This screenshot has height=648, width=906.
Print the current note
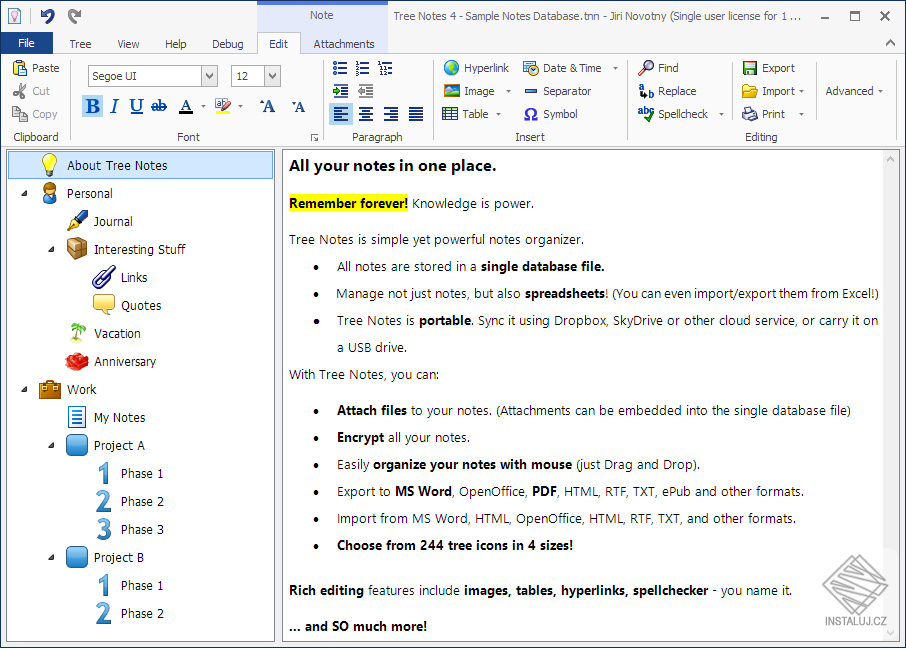coord(763,114)
